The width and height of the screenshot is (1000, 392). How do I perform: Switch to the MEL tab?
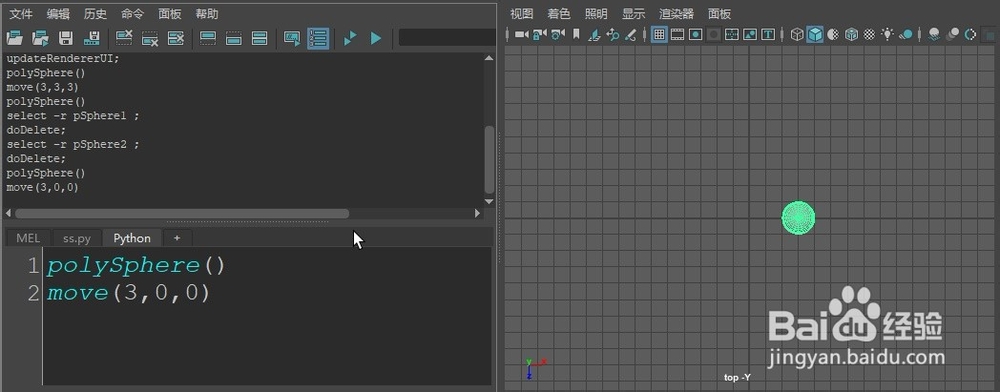(28, 238)
